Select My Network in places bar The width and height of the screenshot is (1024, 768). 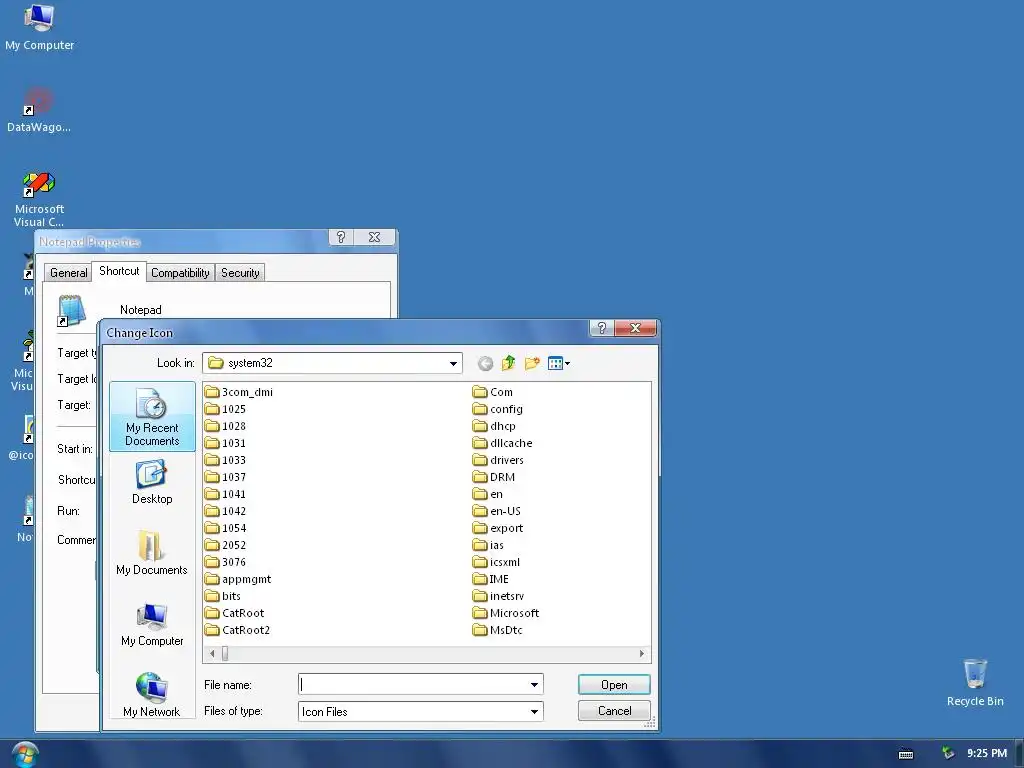(152, 695)
